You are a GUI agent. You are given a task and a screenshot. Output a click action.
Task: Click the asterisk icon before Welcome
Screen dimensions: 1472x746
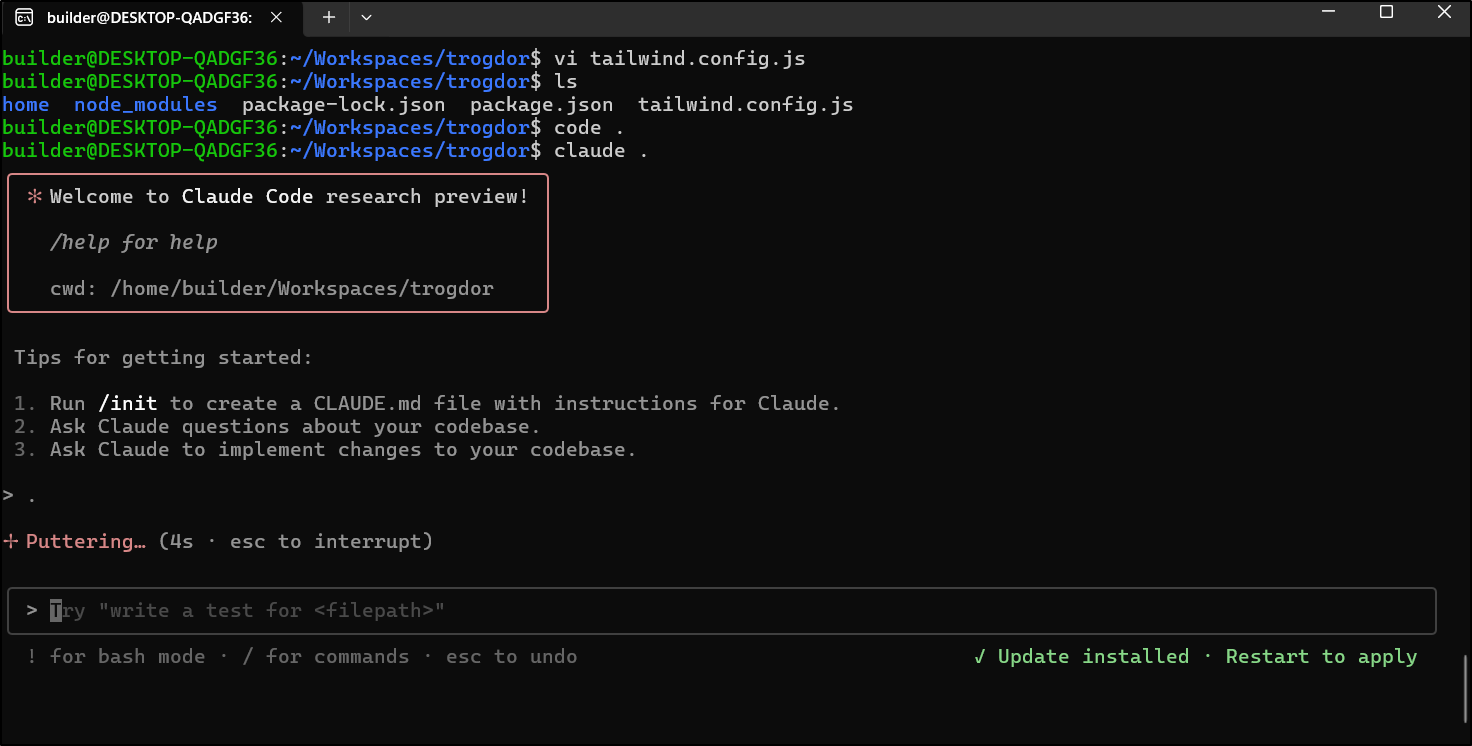click(35, 197)
